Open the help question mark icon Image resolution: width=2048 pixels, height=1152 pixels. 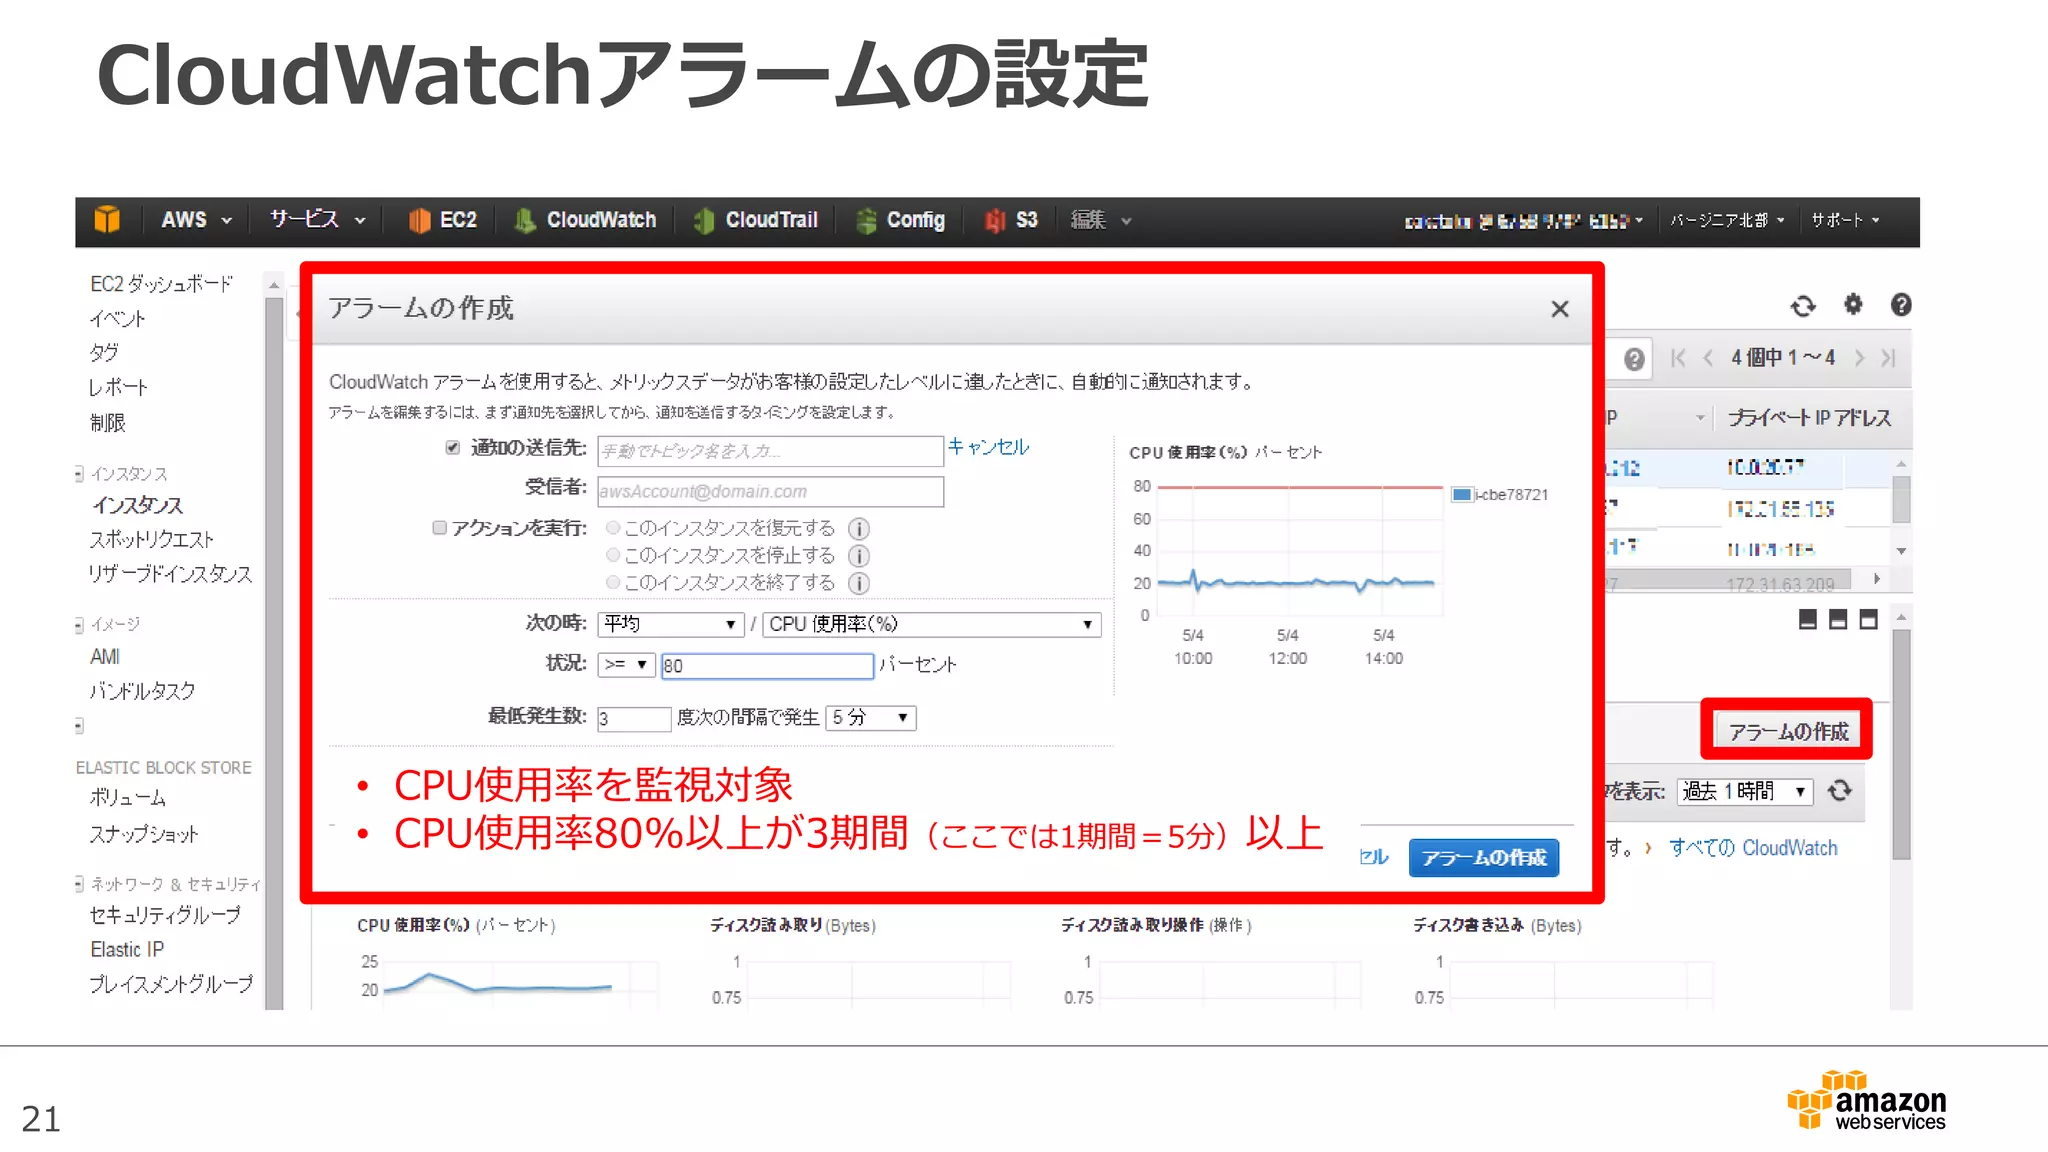(1901, 305)
